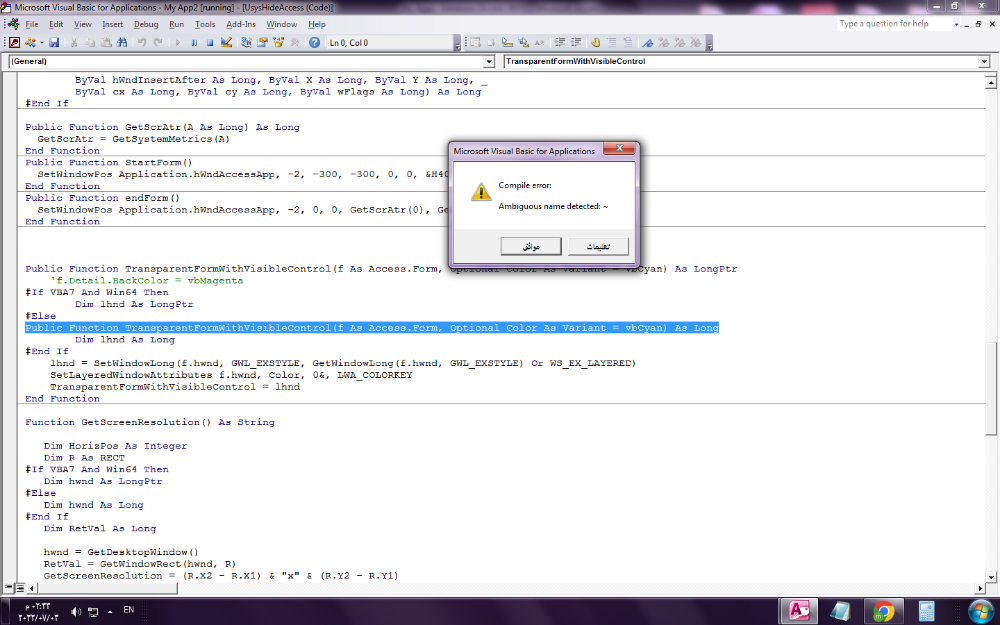
Task: Open the (General) object dropdown
Action: (489, 62)
